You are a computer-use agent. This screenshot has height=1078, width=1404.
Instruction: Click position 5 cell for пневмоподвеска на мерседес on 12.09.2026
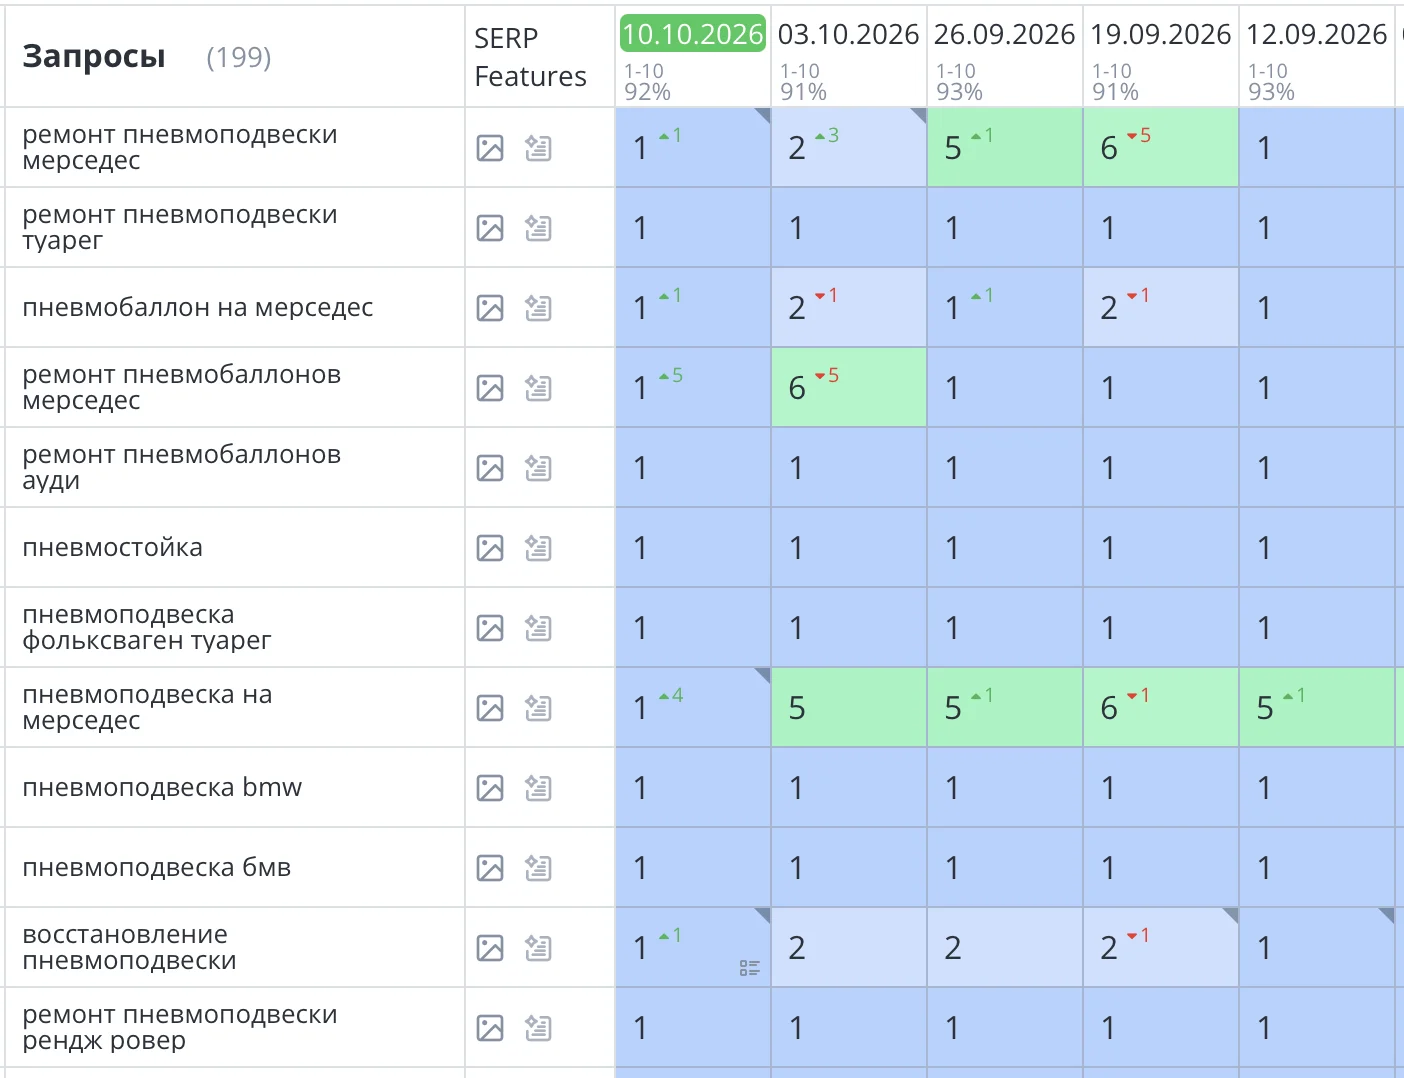click(x=1317, y=707)
